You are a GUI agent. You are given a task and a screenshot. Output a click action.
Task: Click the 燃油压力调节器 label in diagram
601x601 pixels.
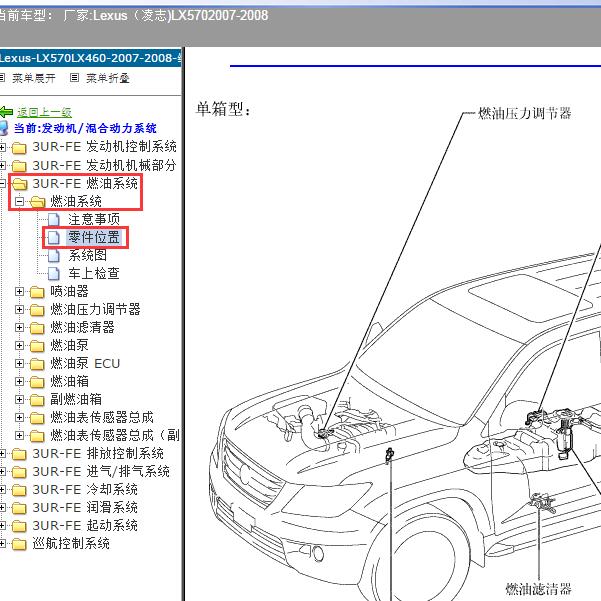coord(525,113)
